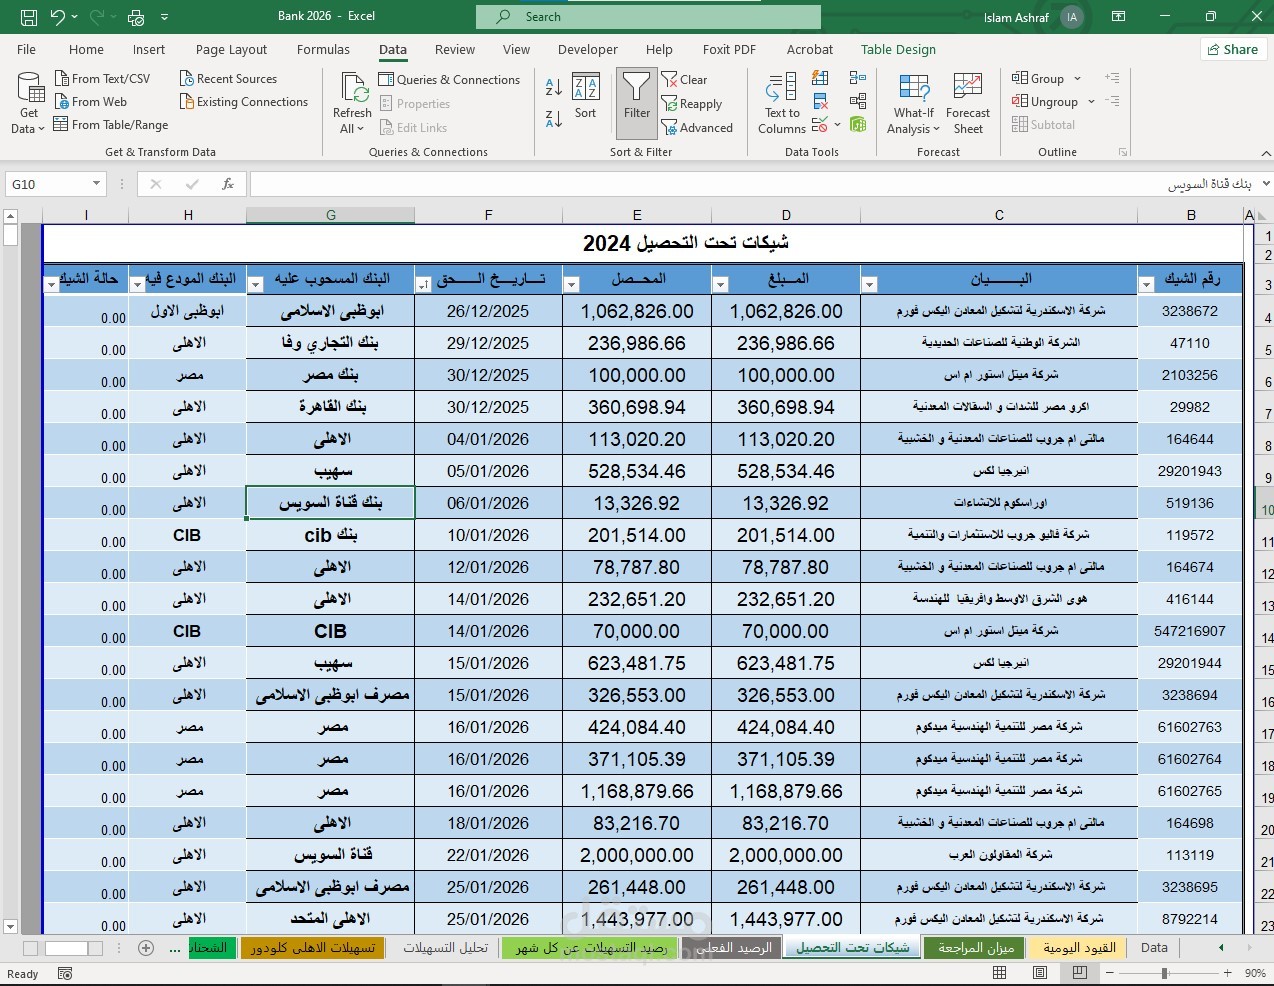The height and width of the screenshot is (986, 1274).
Task: Show Queries & Connections pane
Action: pos(449,79)
